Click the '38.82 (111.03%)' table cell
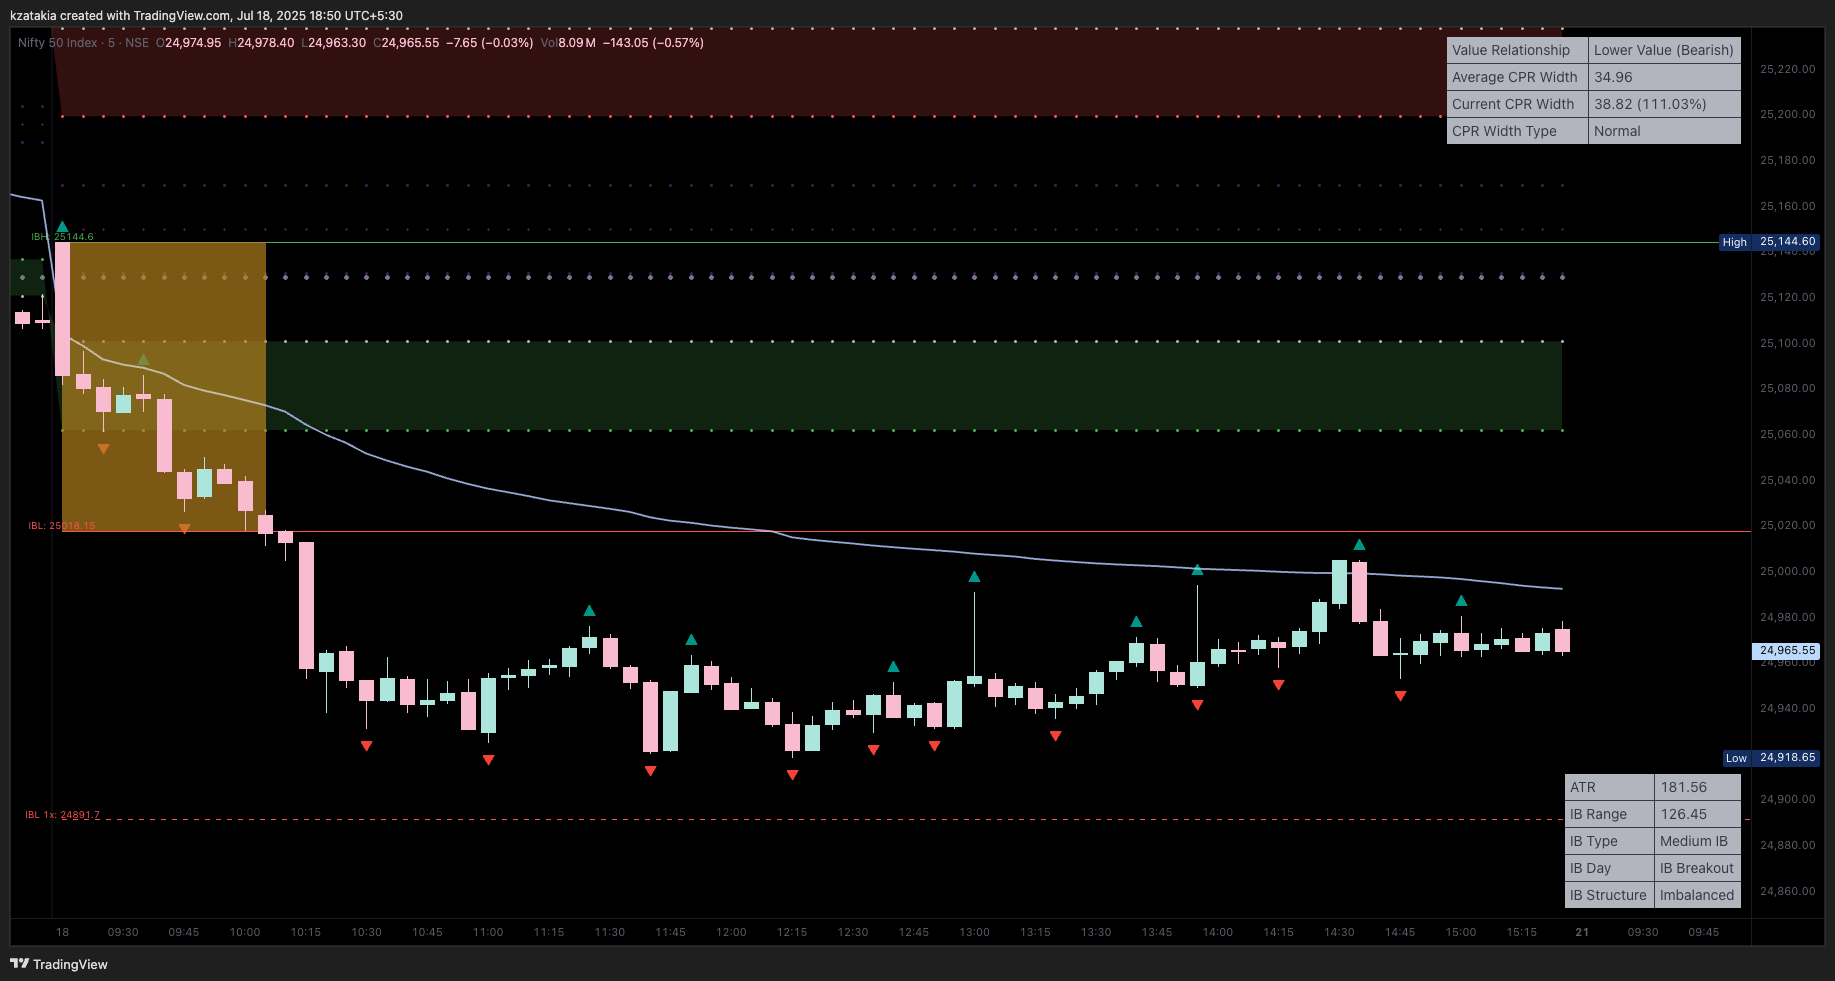This screenshot has height=981, width=1835. pos(1664,104)
